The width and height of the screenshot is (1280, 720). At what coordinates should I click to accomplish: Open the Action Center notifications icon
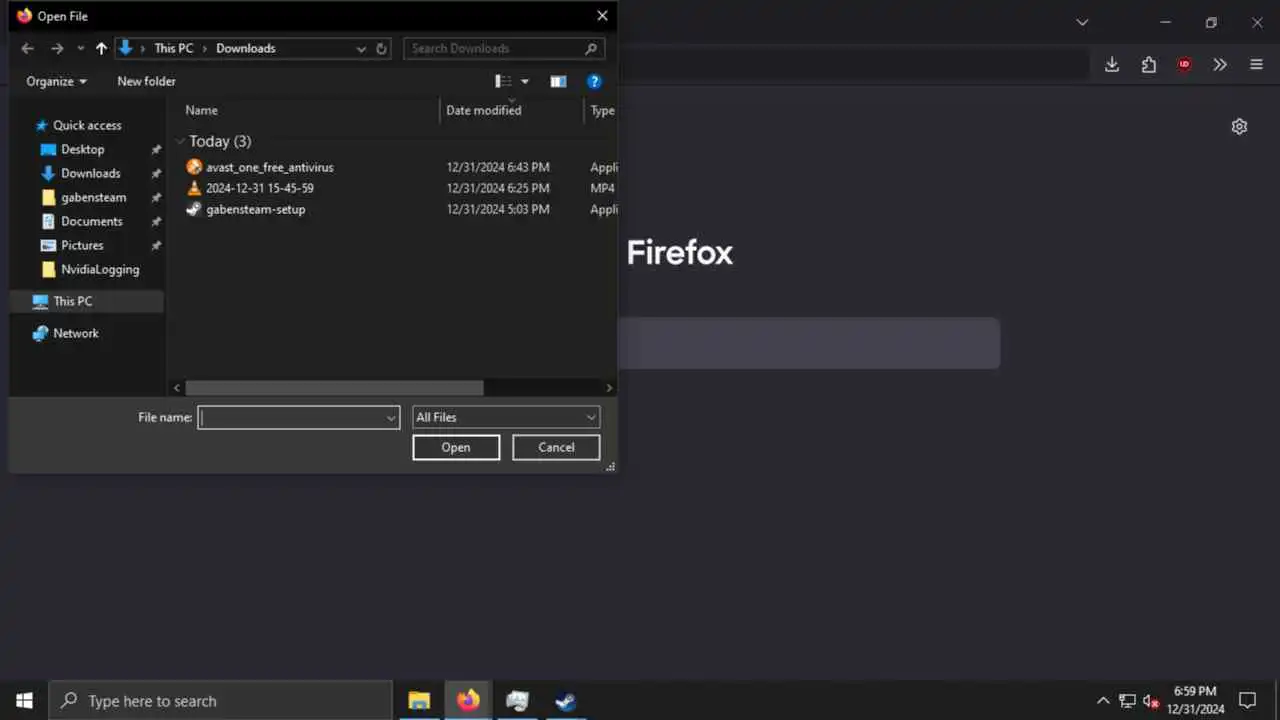[1248, 701]
